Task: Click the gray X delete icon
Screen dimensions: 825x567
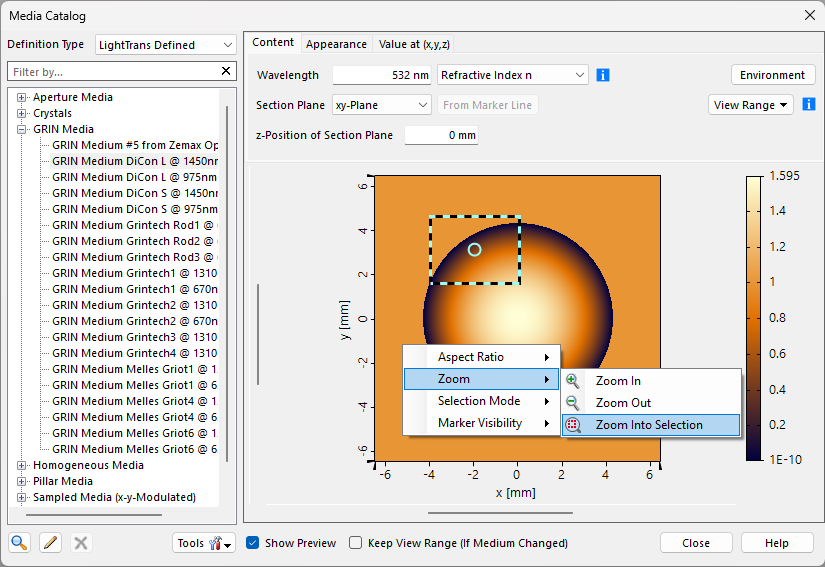Action: (81, 542)
